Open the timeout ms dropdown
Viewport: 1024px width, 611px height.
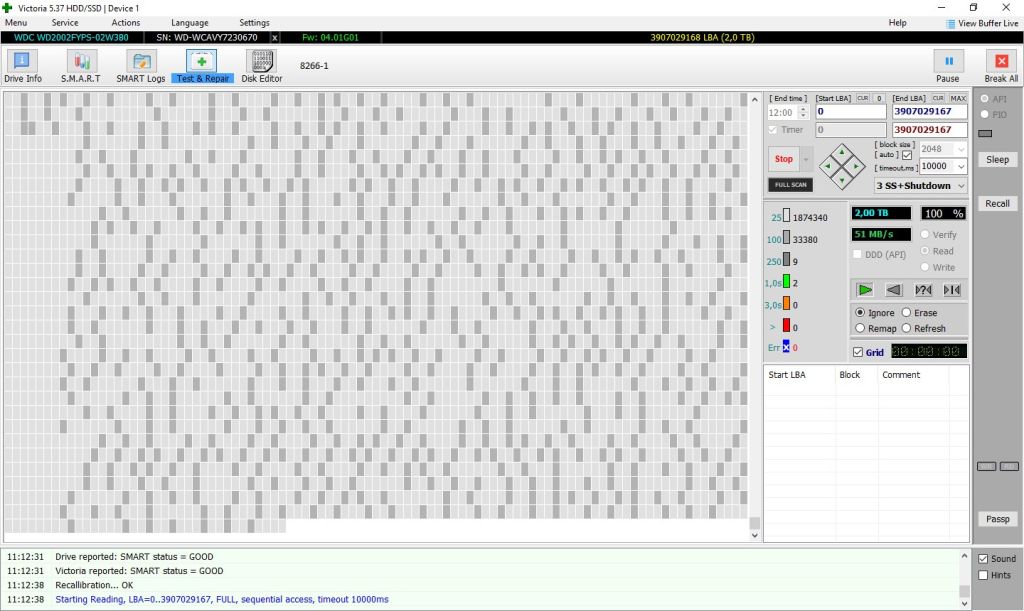961,166
